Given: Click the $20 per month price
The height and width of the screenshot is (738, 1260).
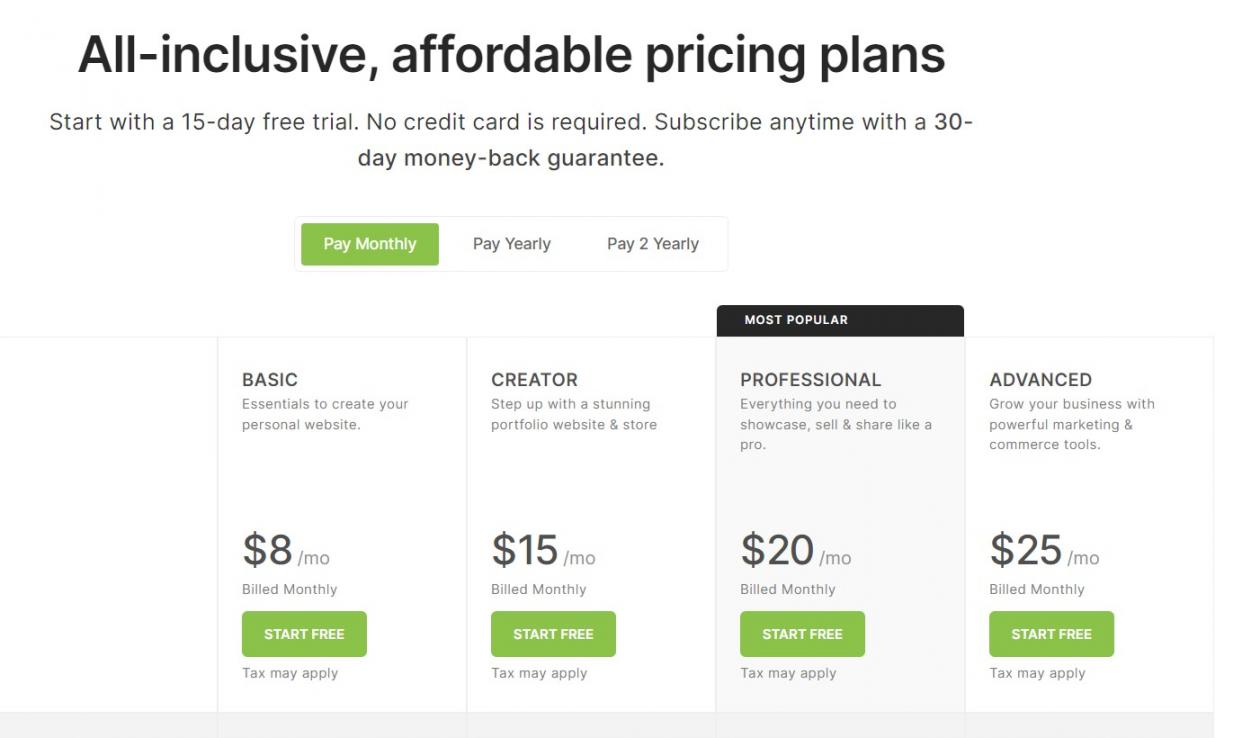Looking at the screenshot, I should (795, 551).
